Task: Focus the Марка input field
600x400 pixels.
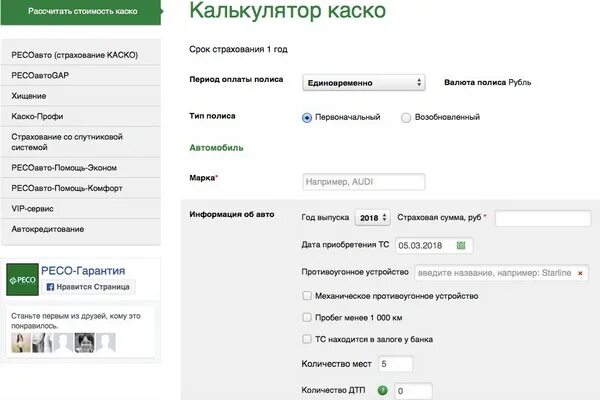Action: (x=364, y=182)
